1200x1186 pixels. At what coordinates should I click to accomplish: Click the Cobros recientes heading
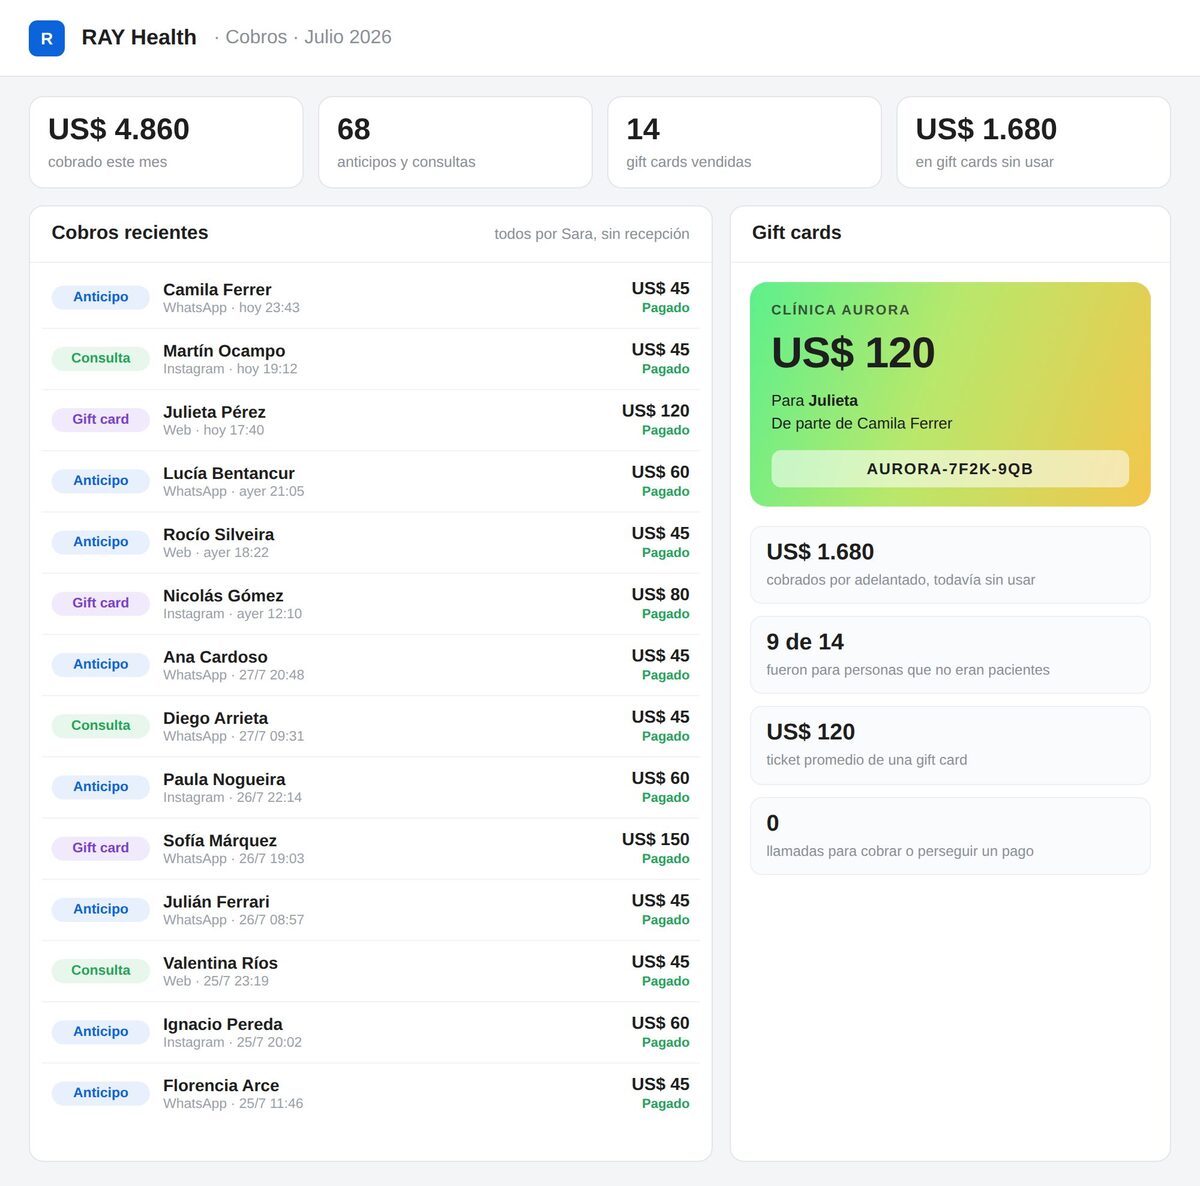tap(130, 232)
